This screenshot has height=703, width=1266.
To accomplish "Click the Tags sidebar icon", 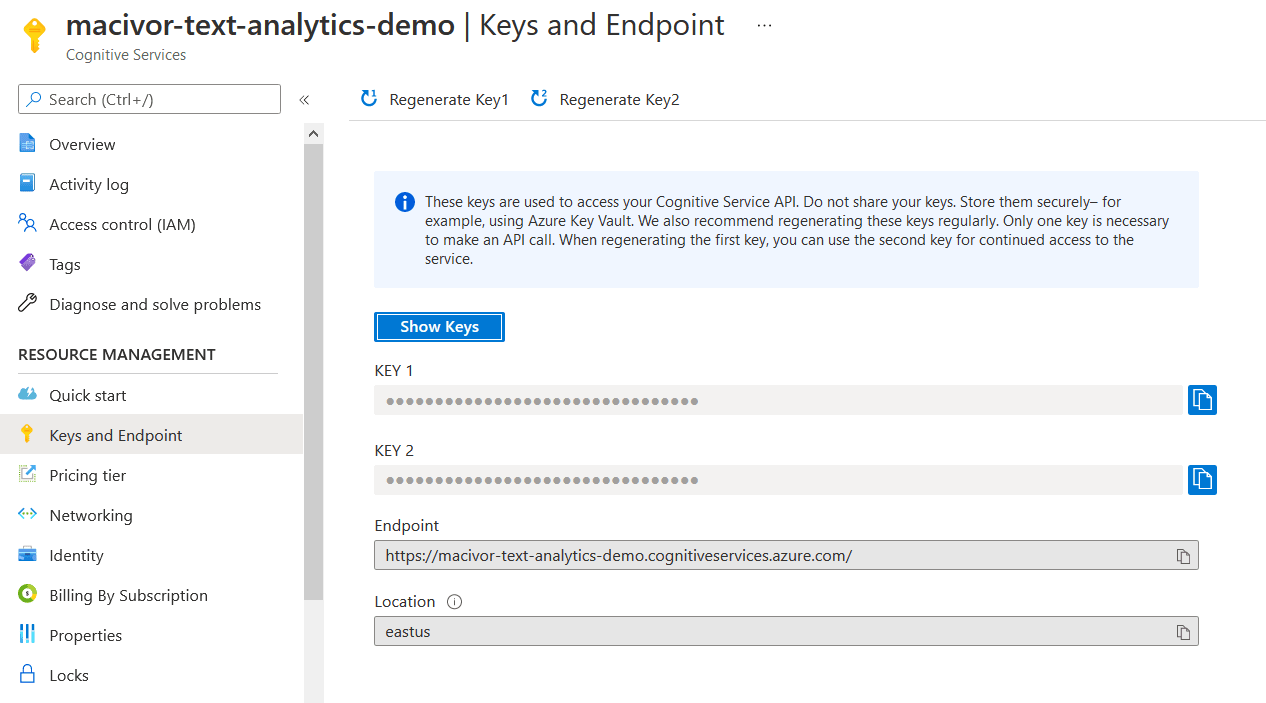I will pyautogui.click(x=28, y=264).
